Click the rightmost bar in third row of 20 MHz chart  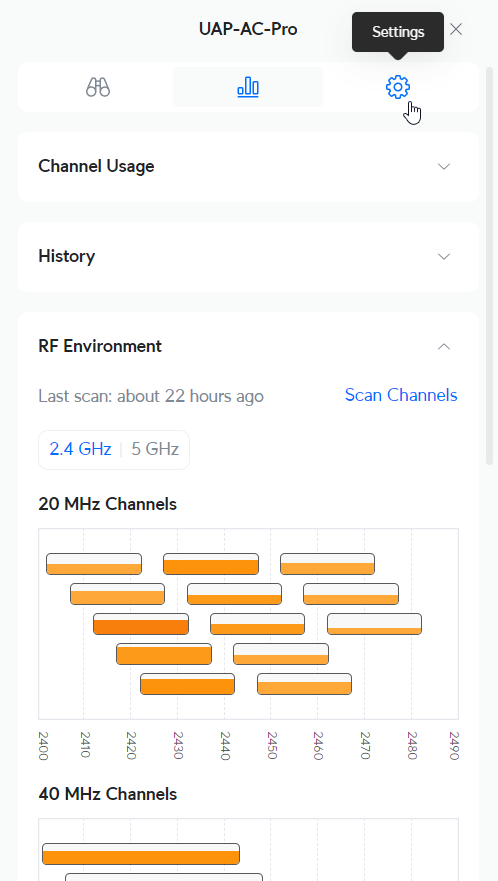point(374,624)
